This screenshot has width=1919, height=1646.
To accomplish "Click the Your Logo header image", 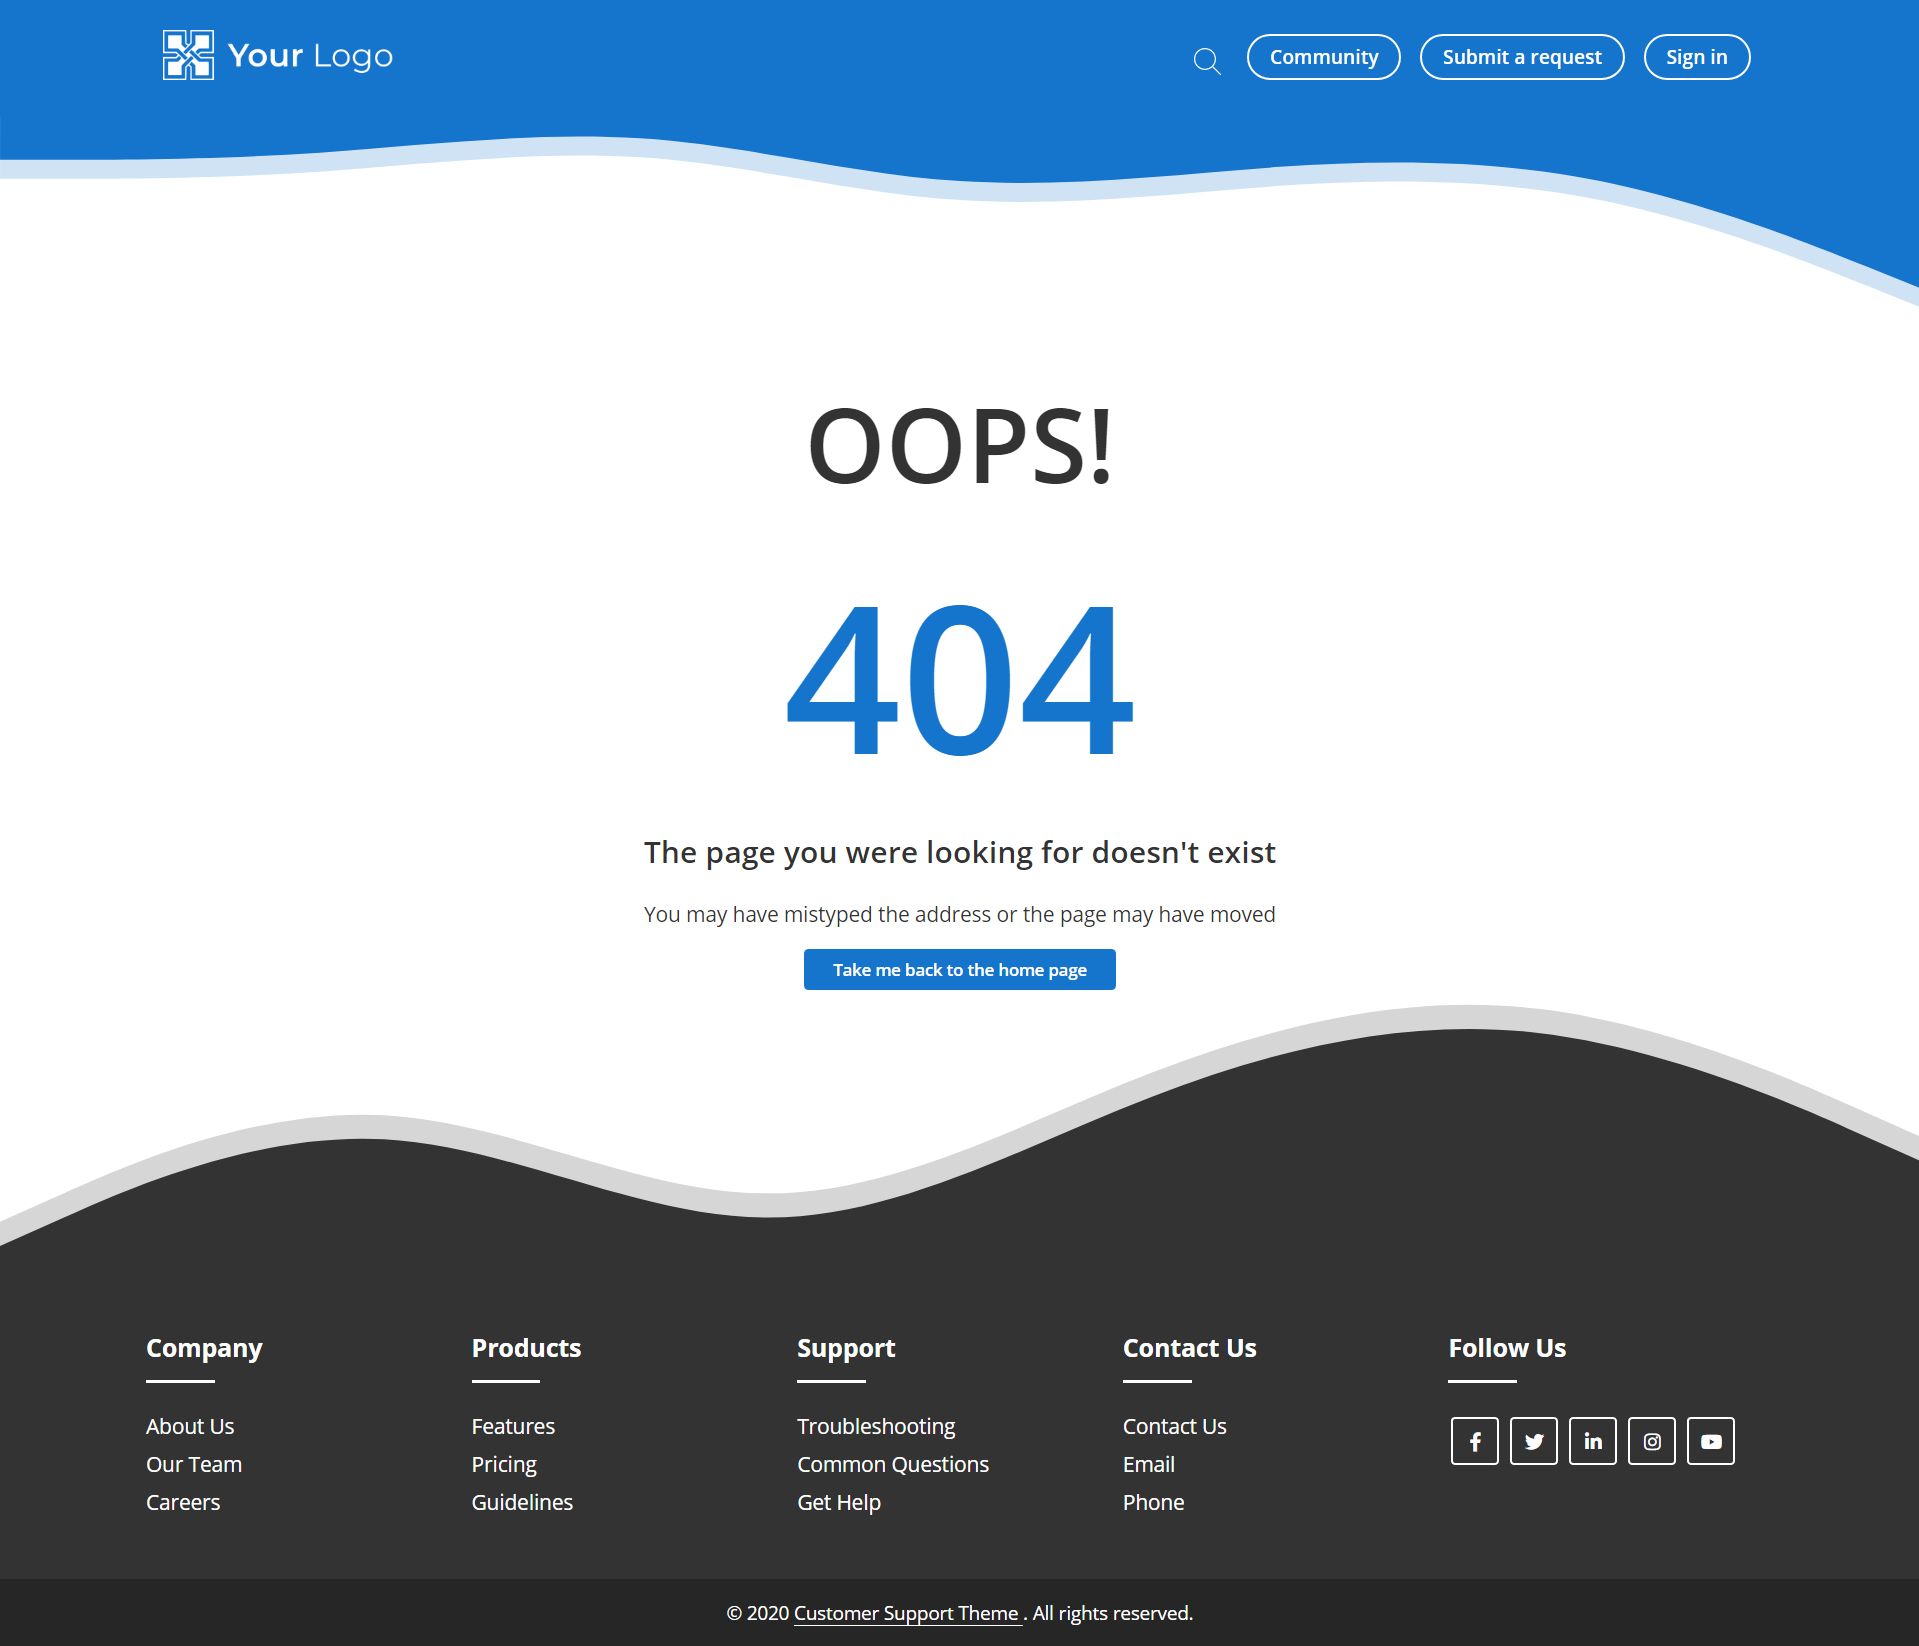I will tap(278, 55).
